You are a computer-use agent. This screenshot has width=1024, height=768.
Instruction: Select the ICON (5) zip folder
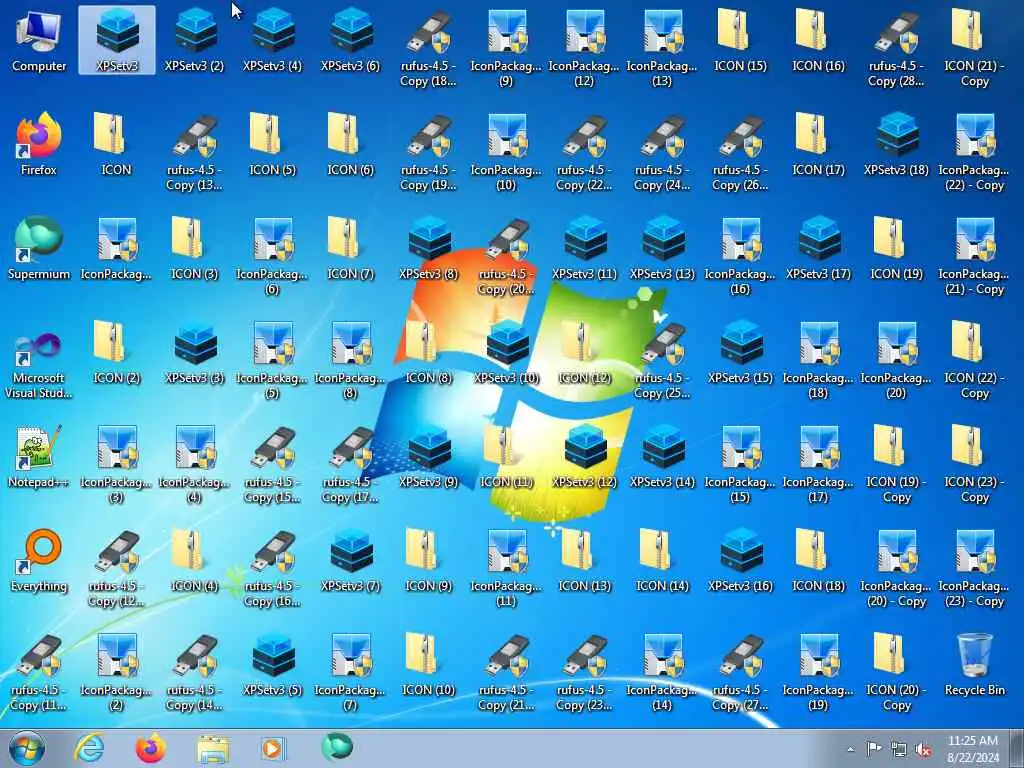point(272,144)
